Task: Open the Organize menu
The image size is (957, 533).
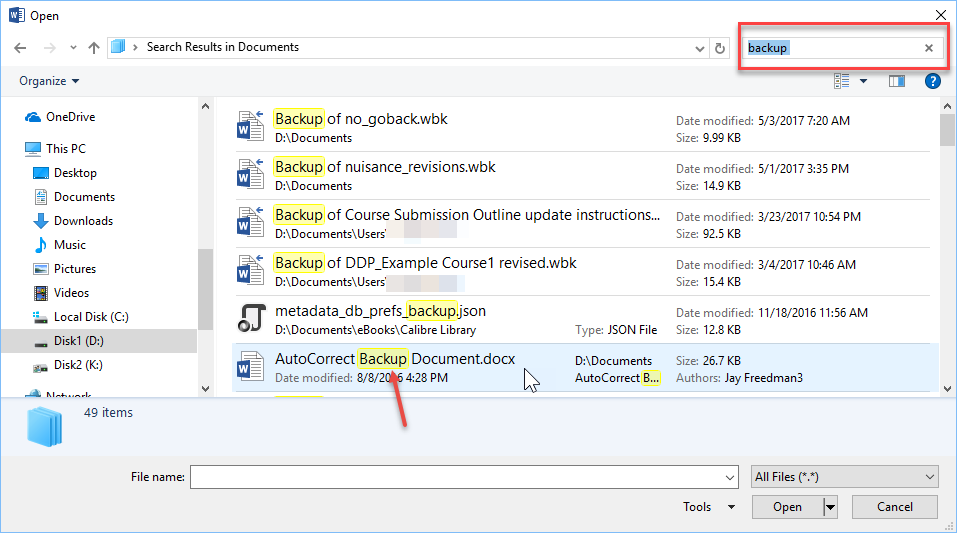Action: click(x=49, y=81)
